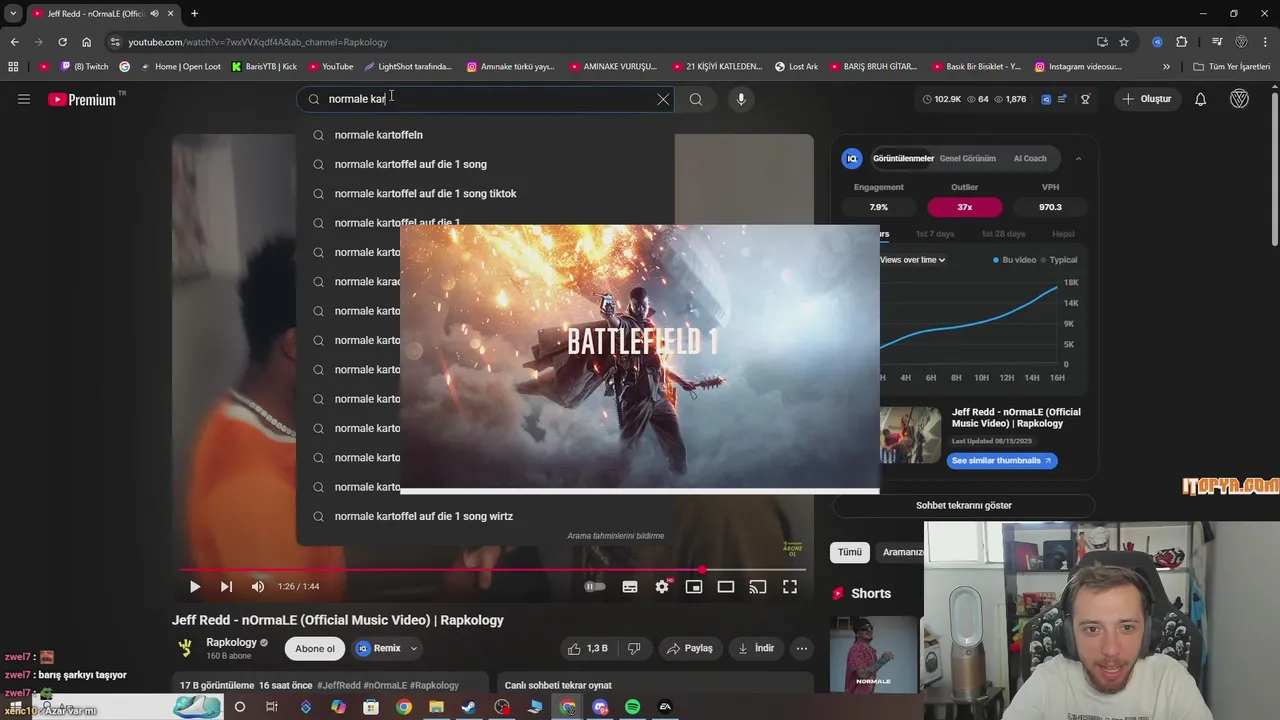Switch to Genel Görünüm tab

[967, 158]
